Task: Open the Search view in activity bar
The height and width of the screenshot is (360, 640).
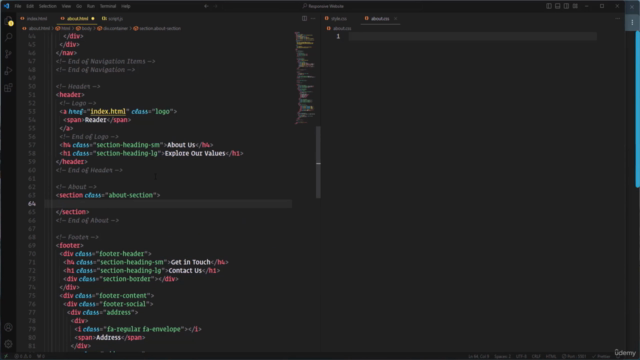Action: pos(9,37)
